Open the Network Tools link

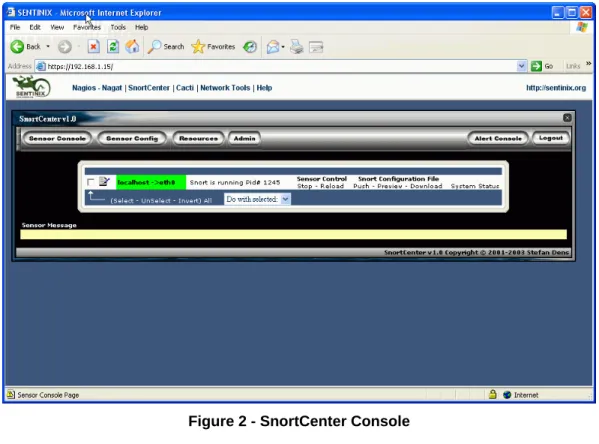tap(225, 88)
